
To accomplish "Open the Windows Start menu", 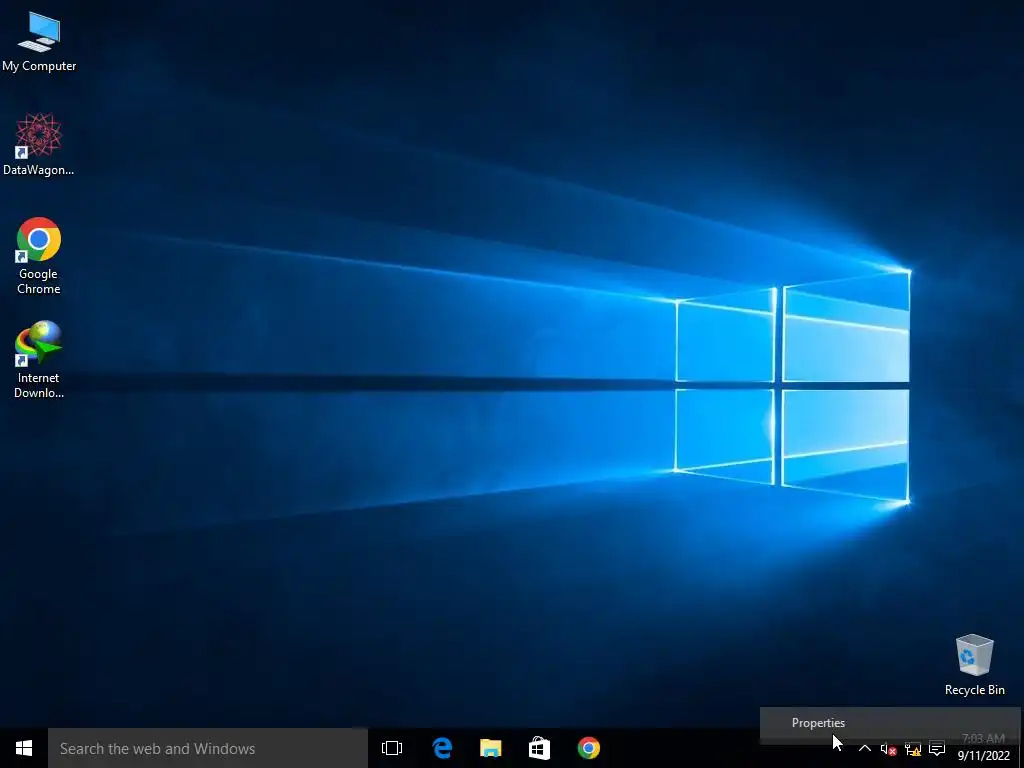I will point(24,748).
